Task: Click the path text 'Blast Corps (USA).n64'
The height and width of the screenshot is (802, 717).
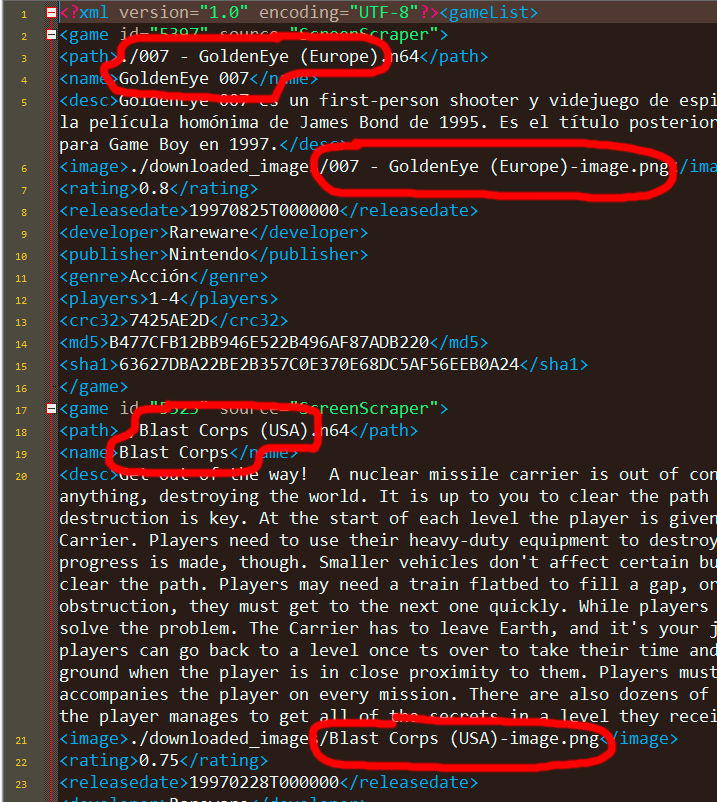Action: coord(244,430)
